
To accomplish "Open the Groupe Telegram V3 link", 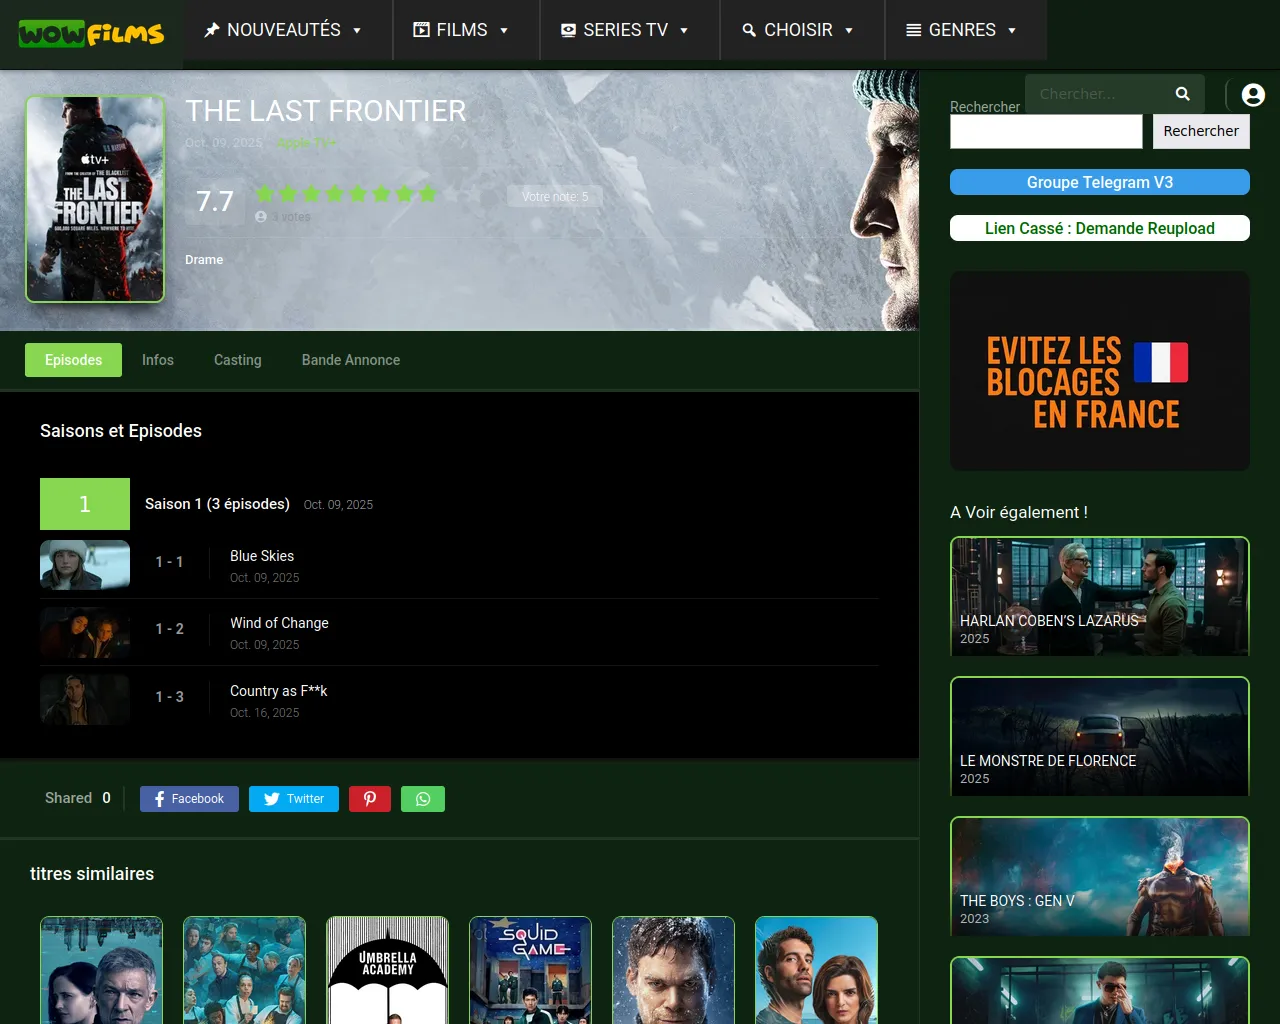I will pos(1099,182).
